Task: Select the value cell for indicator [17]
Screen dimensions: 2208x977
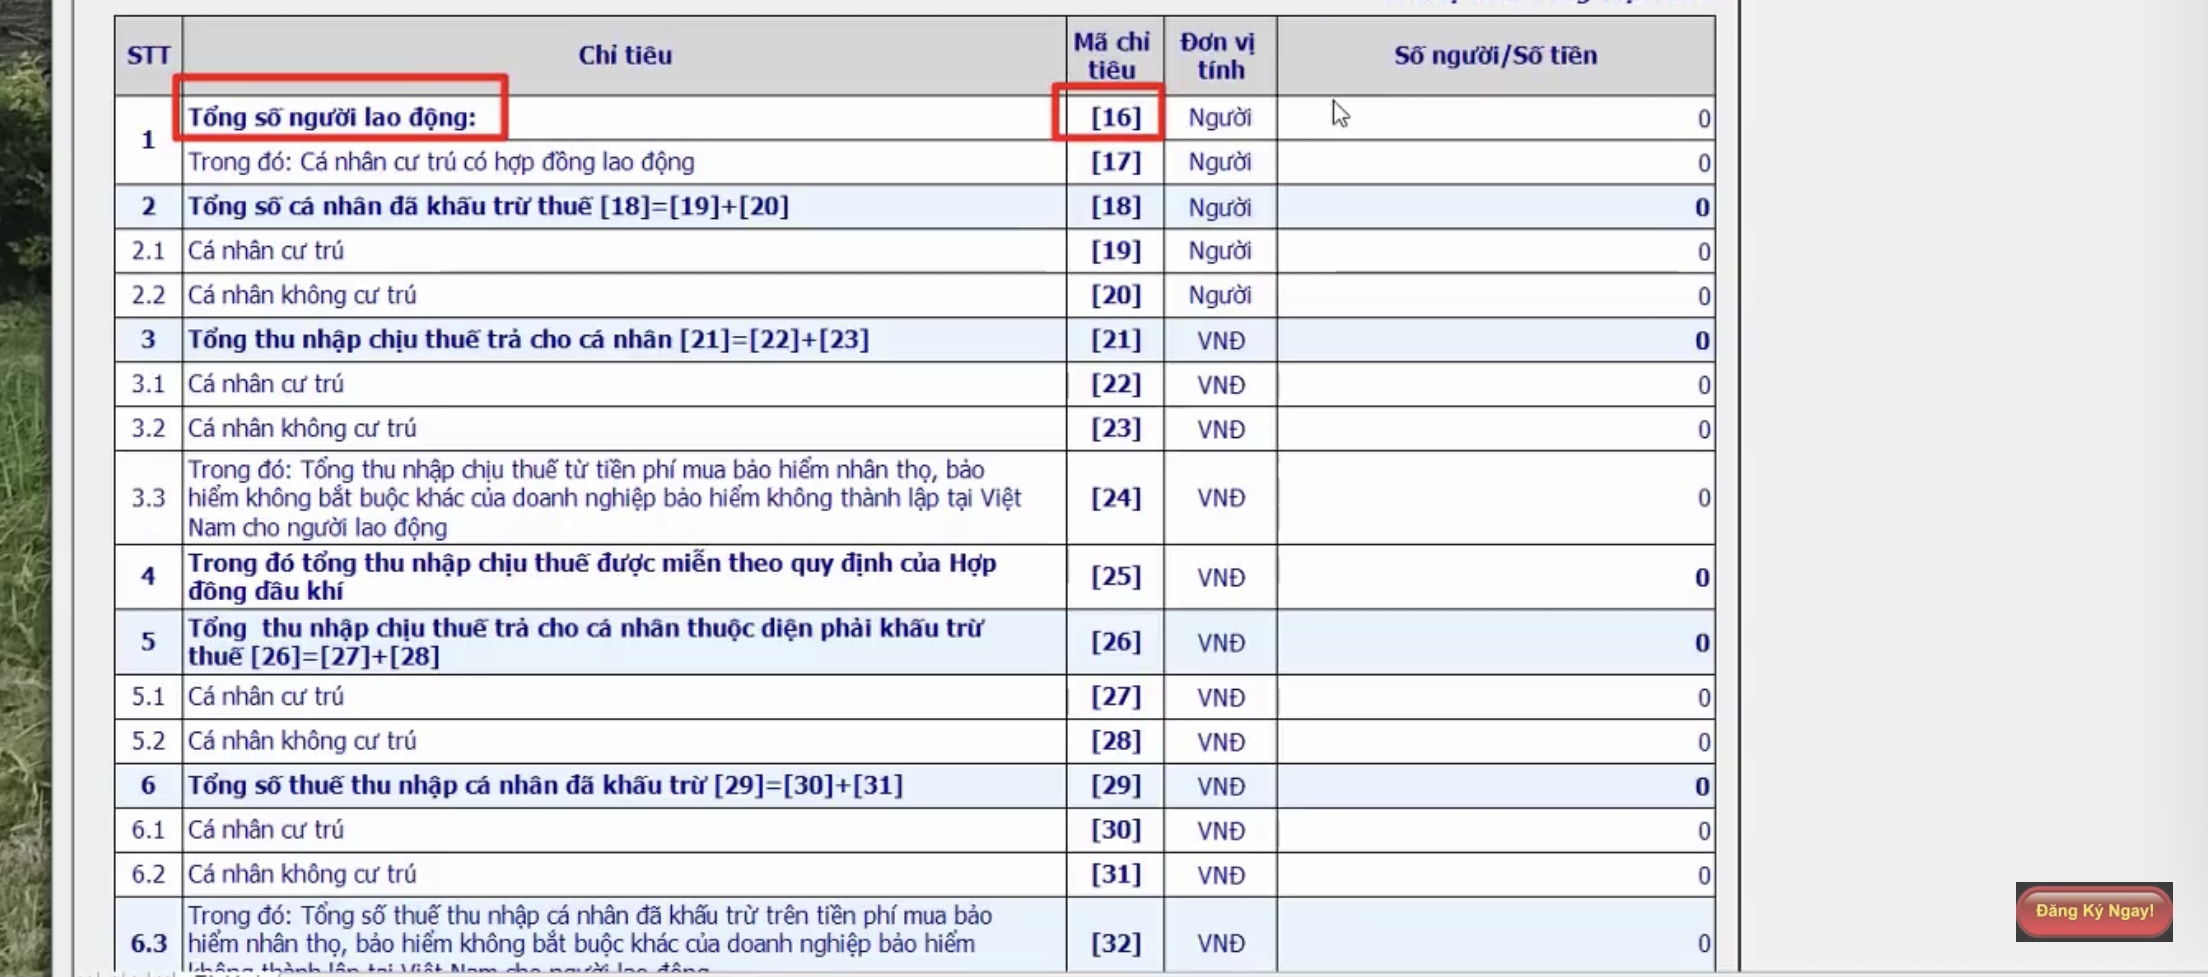Action: (1495, 163)
